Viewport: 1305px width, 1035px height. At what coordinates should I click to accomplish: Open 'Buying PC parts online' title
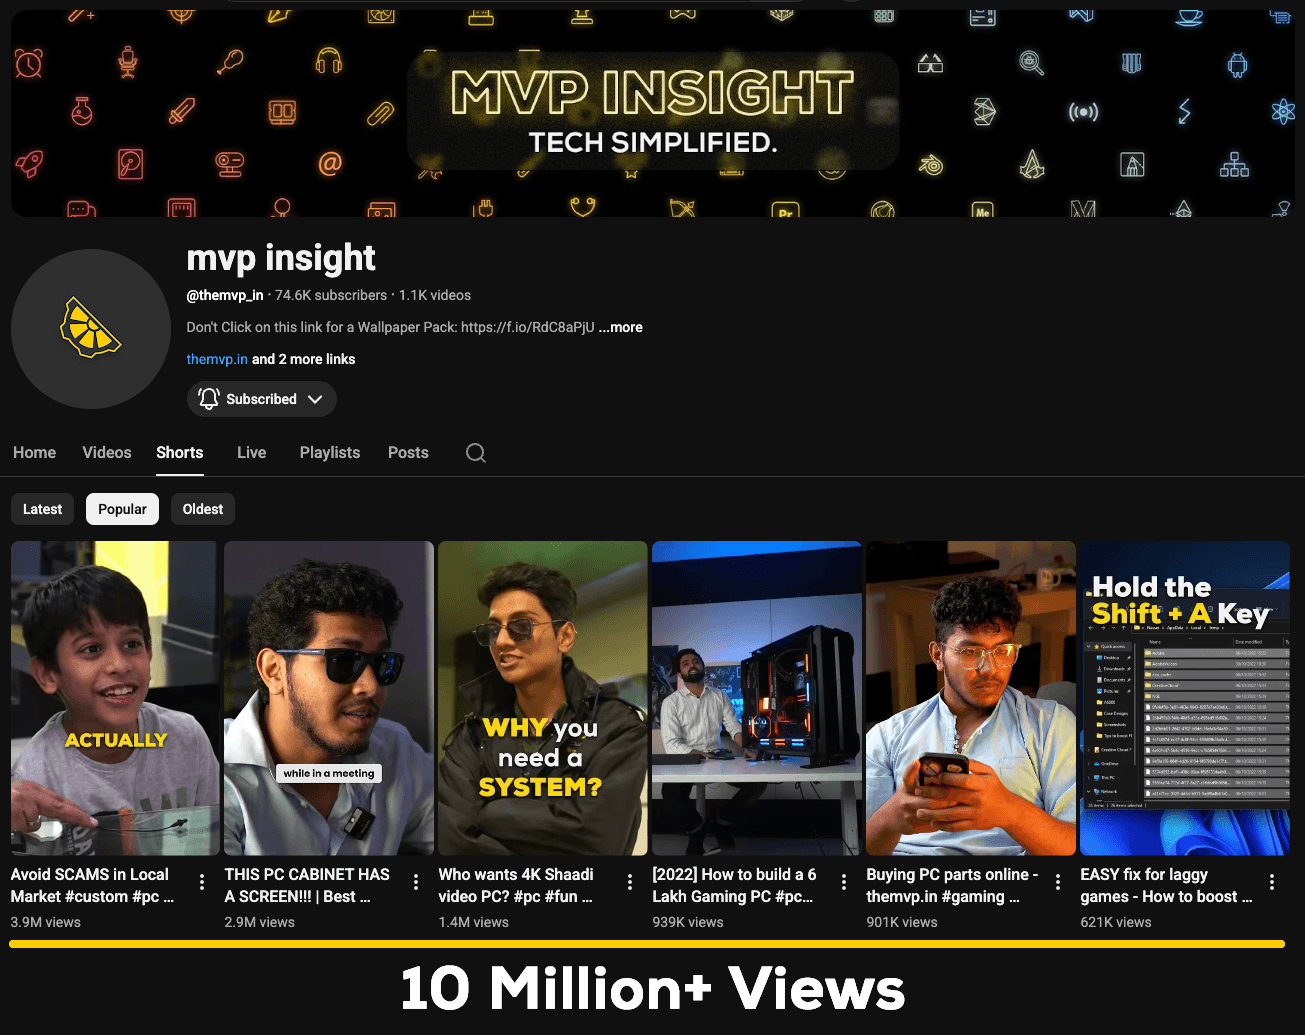coord(952,886)
